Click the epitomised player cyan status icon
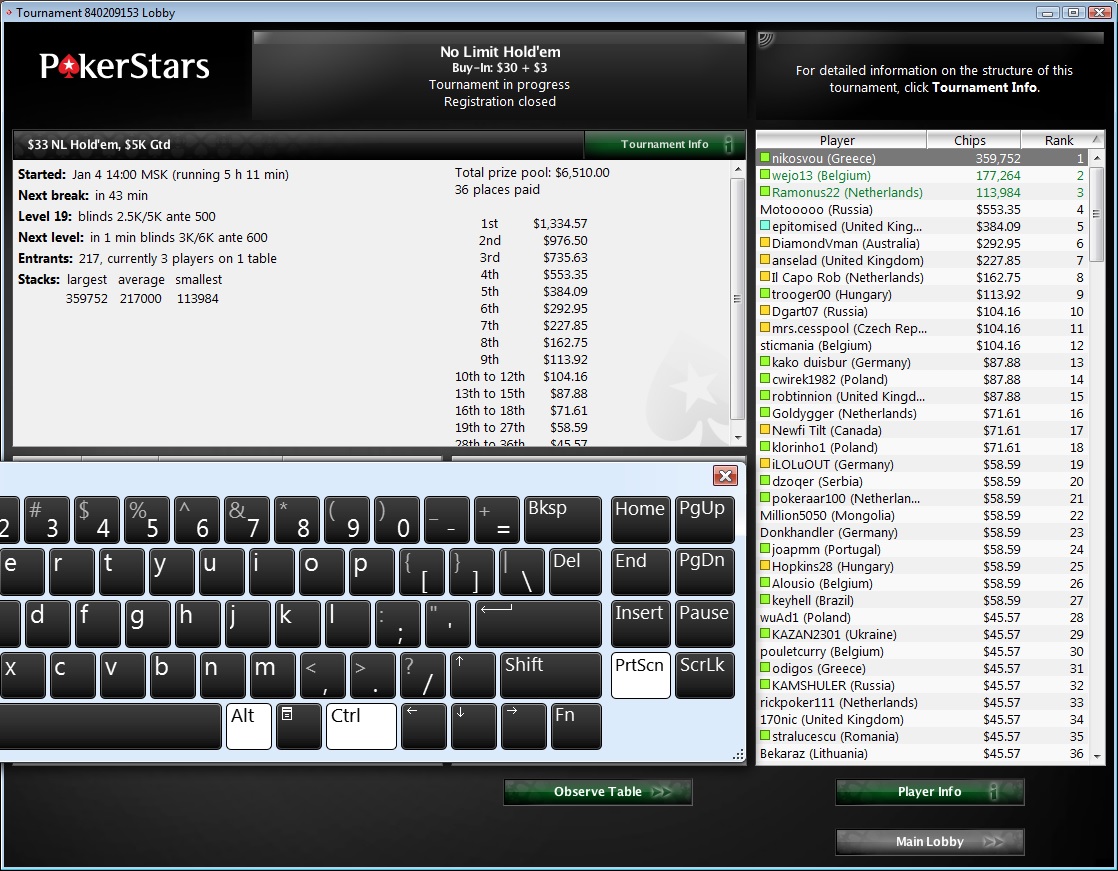1118x871 pixels. pyautogui.click(x=765, y=226)
